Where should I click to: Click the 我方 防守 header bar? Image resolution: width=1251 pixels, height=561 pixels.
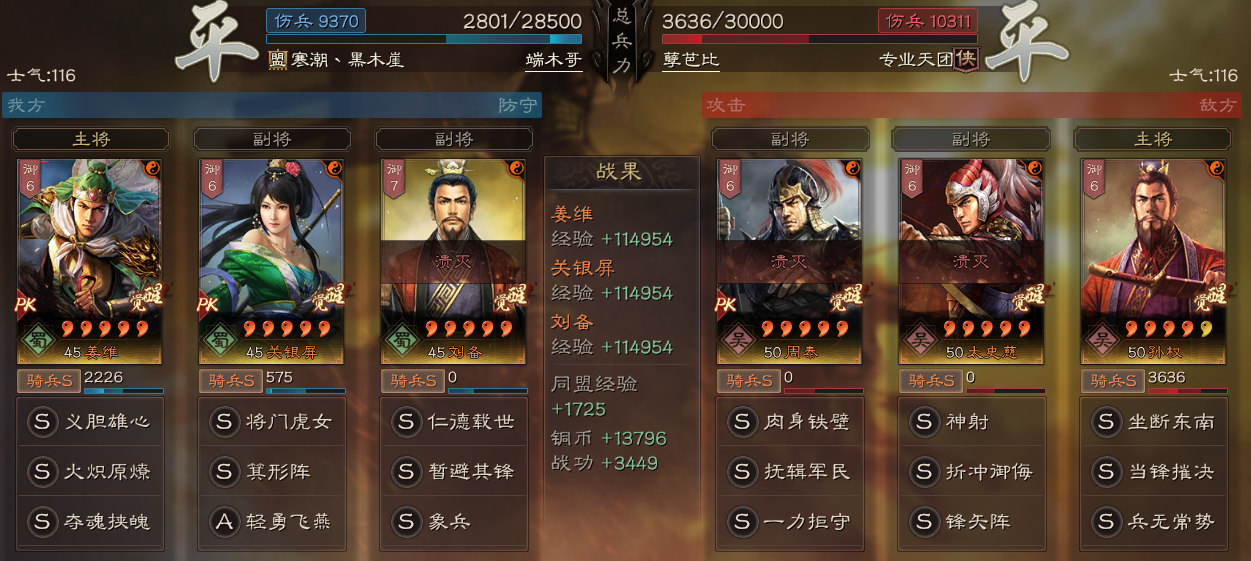click(x=272, y=105)
